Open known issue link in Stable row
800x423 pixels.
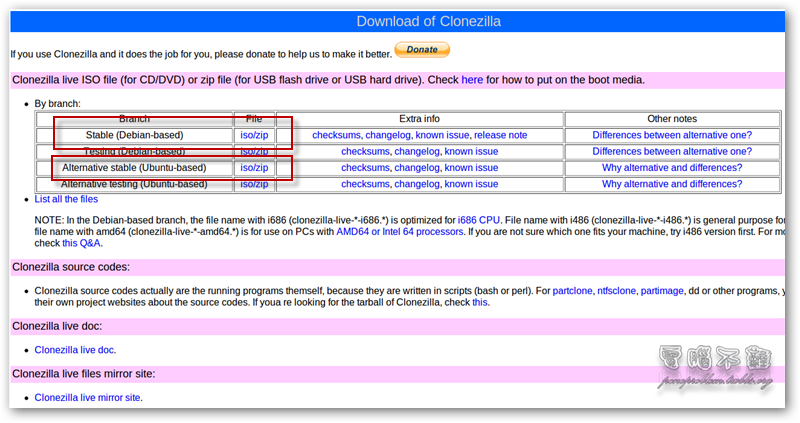click(442, 135)
